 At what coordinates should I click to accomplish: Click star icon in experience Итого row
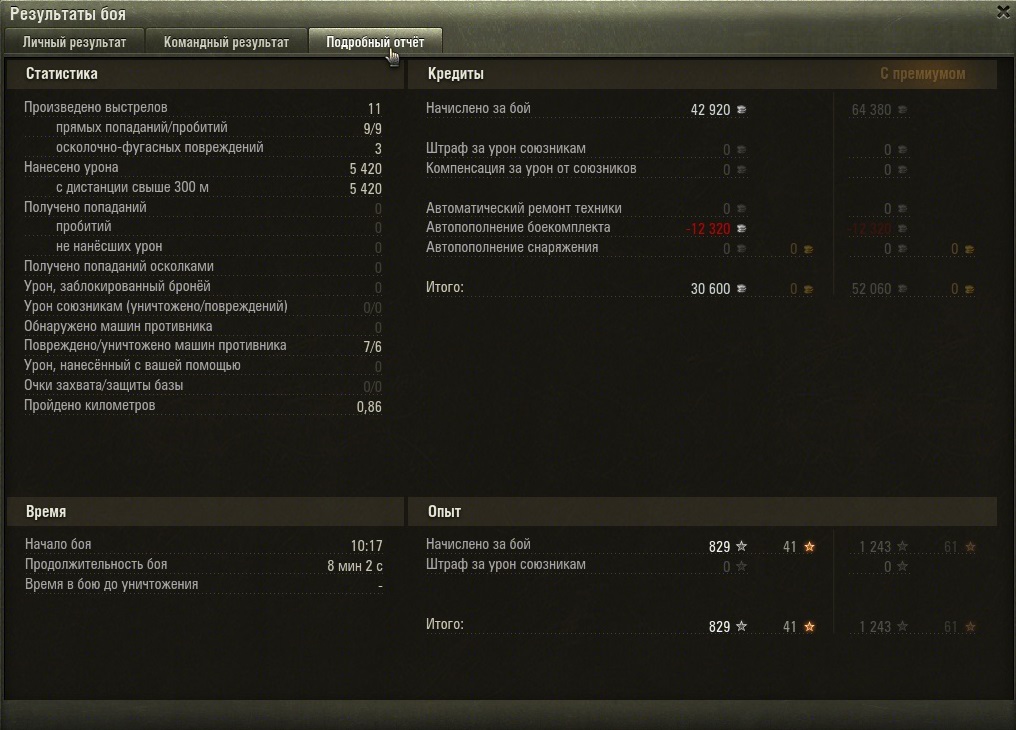point(742,626)
